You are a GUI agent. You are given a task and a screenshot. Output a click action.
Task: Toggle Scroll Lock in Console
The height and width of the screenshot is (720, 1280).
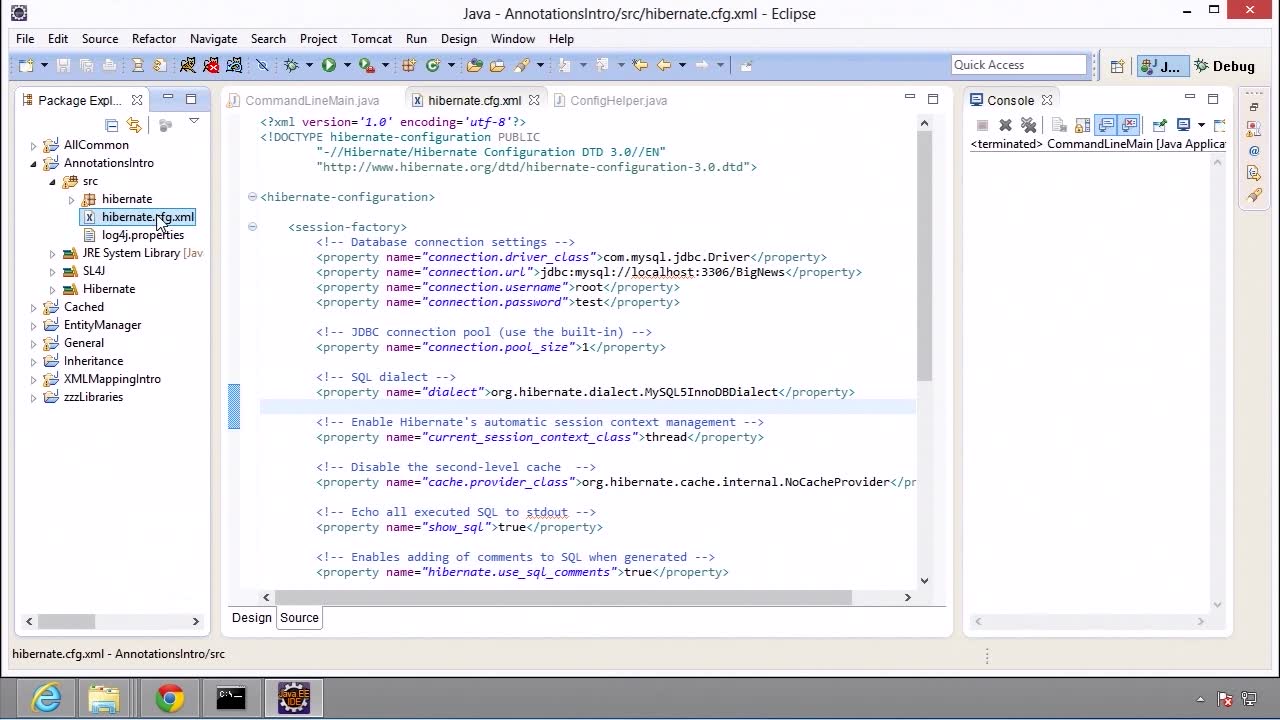[1082, 125]
